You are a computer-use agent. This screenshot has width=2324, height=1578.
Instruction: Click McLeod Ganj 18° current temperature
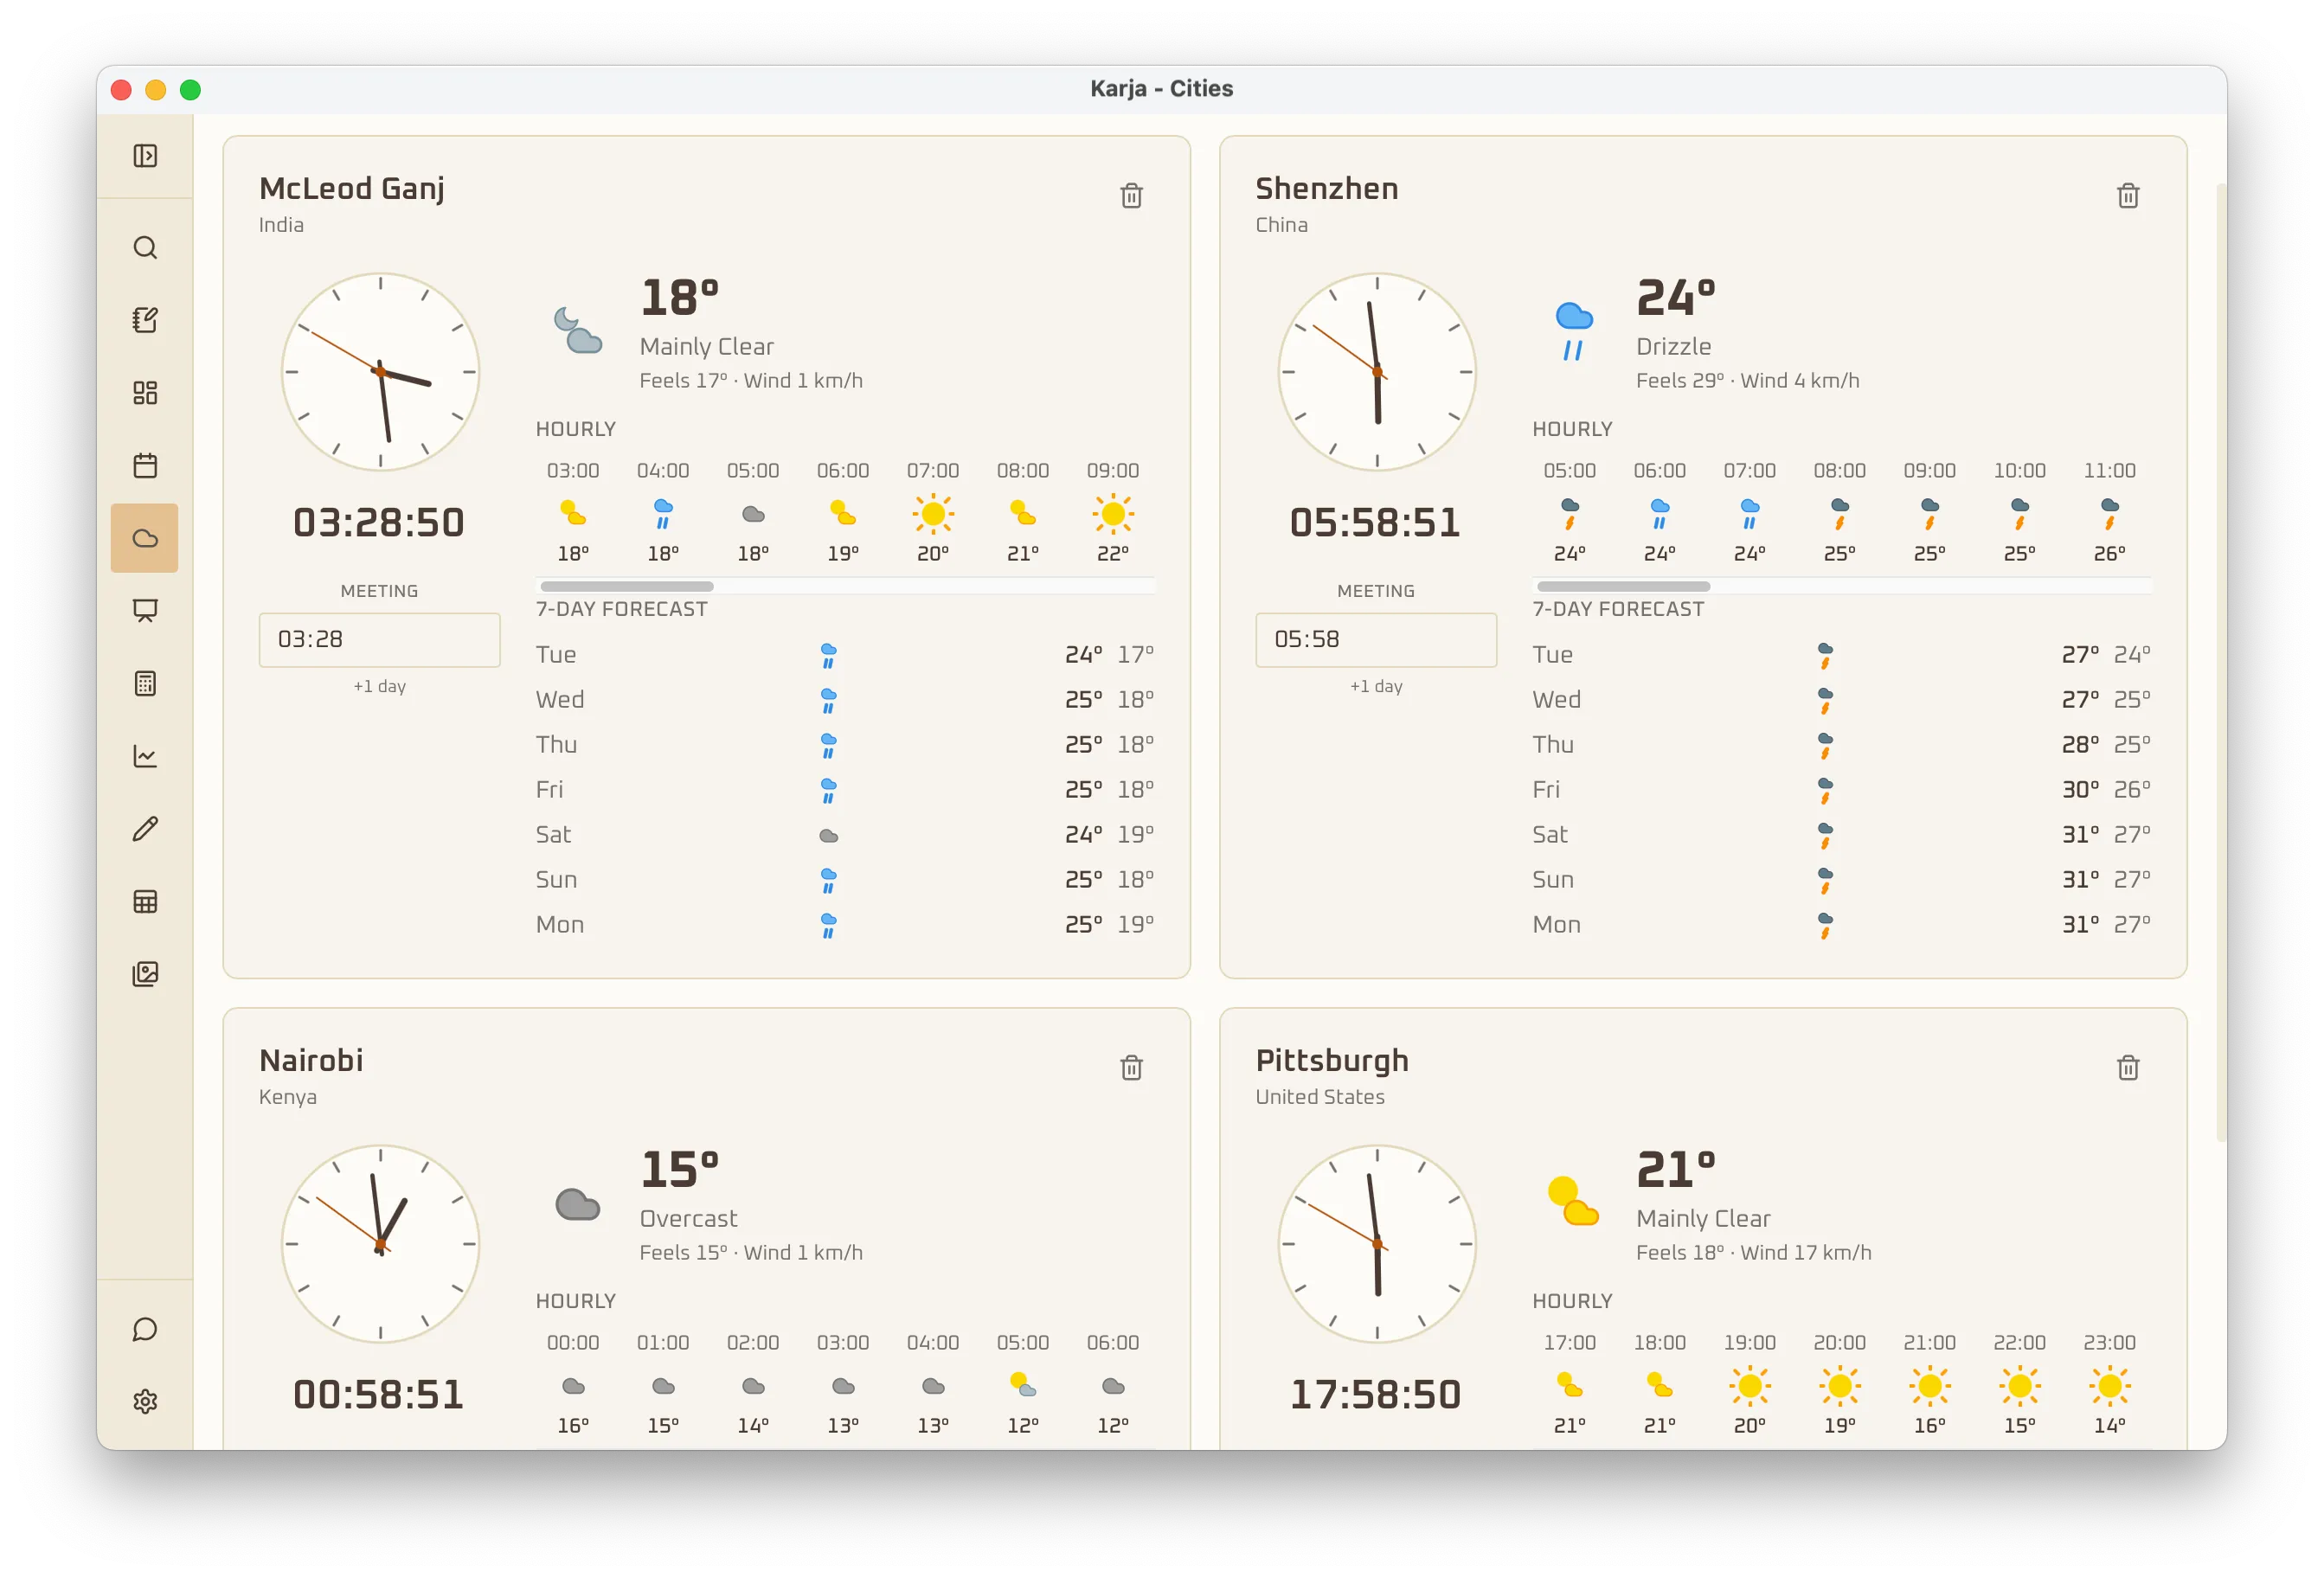click(680, 298)
